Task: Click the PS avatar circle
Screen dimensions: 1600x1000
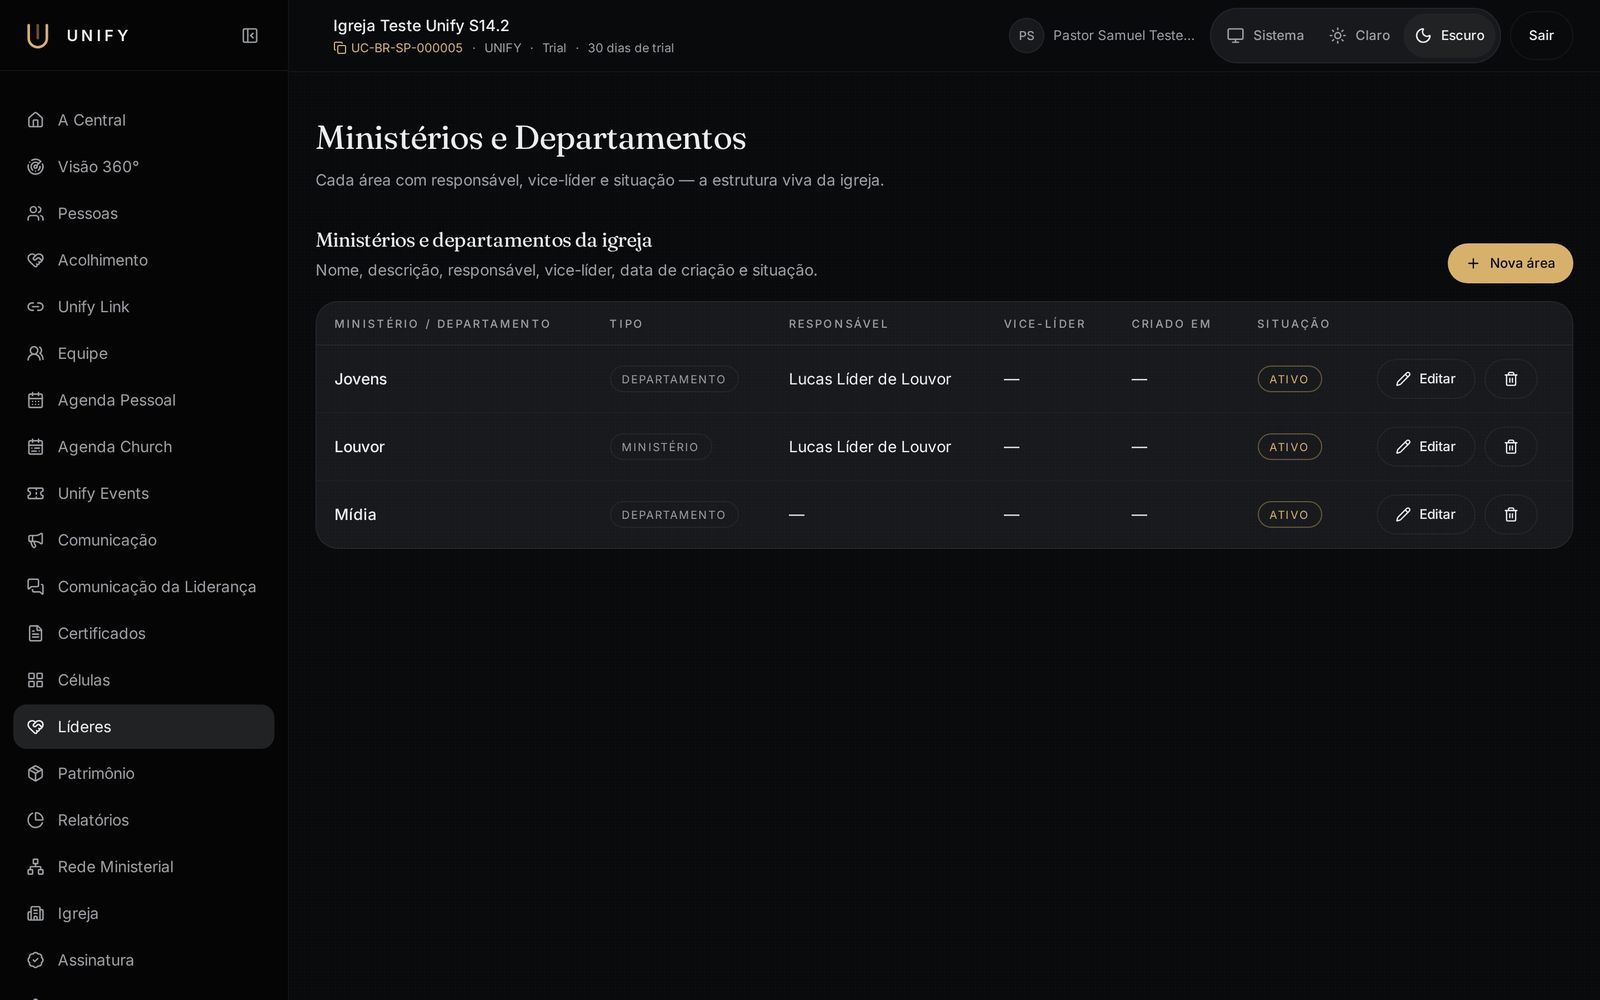Action: click(1026, 36)
